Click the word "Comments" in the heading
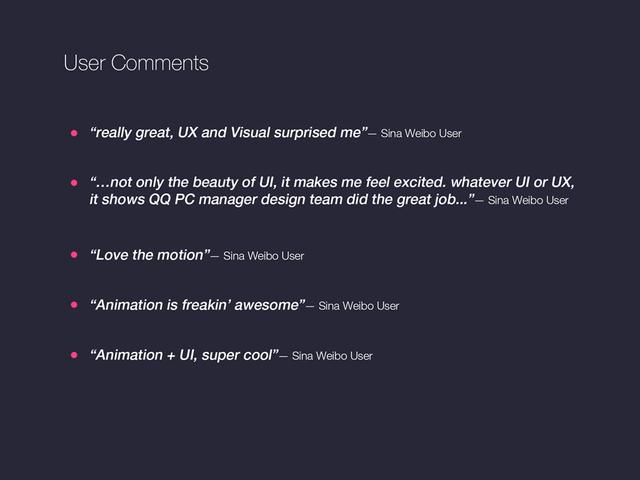 (160, 63)
